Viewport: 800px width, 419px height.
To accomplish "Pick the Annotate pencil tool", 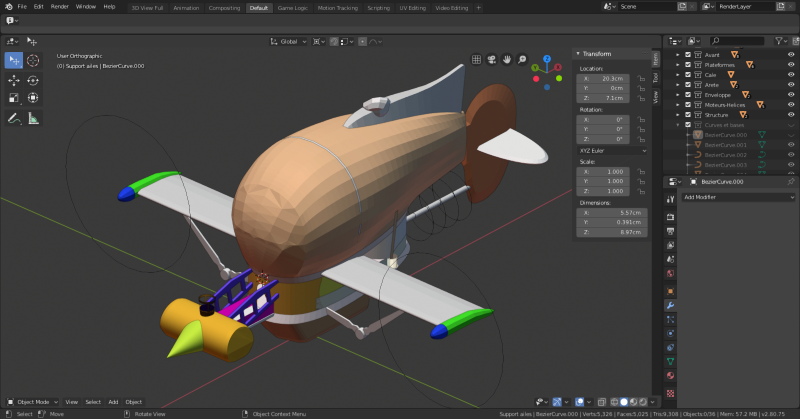I will pos(15,118).
